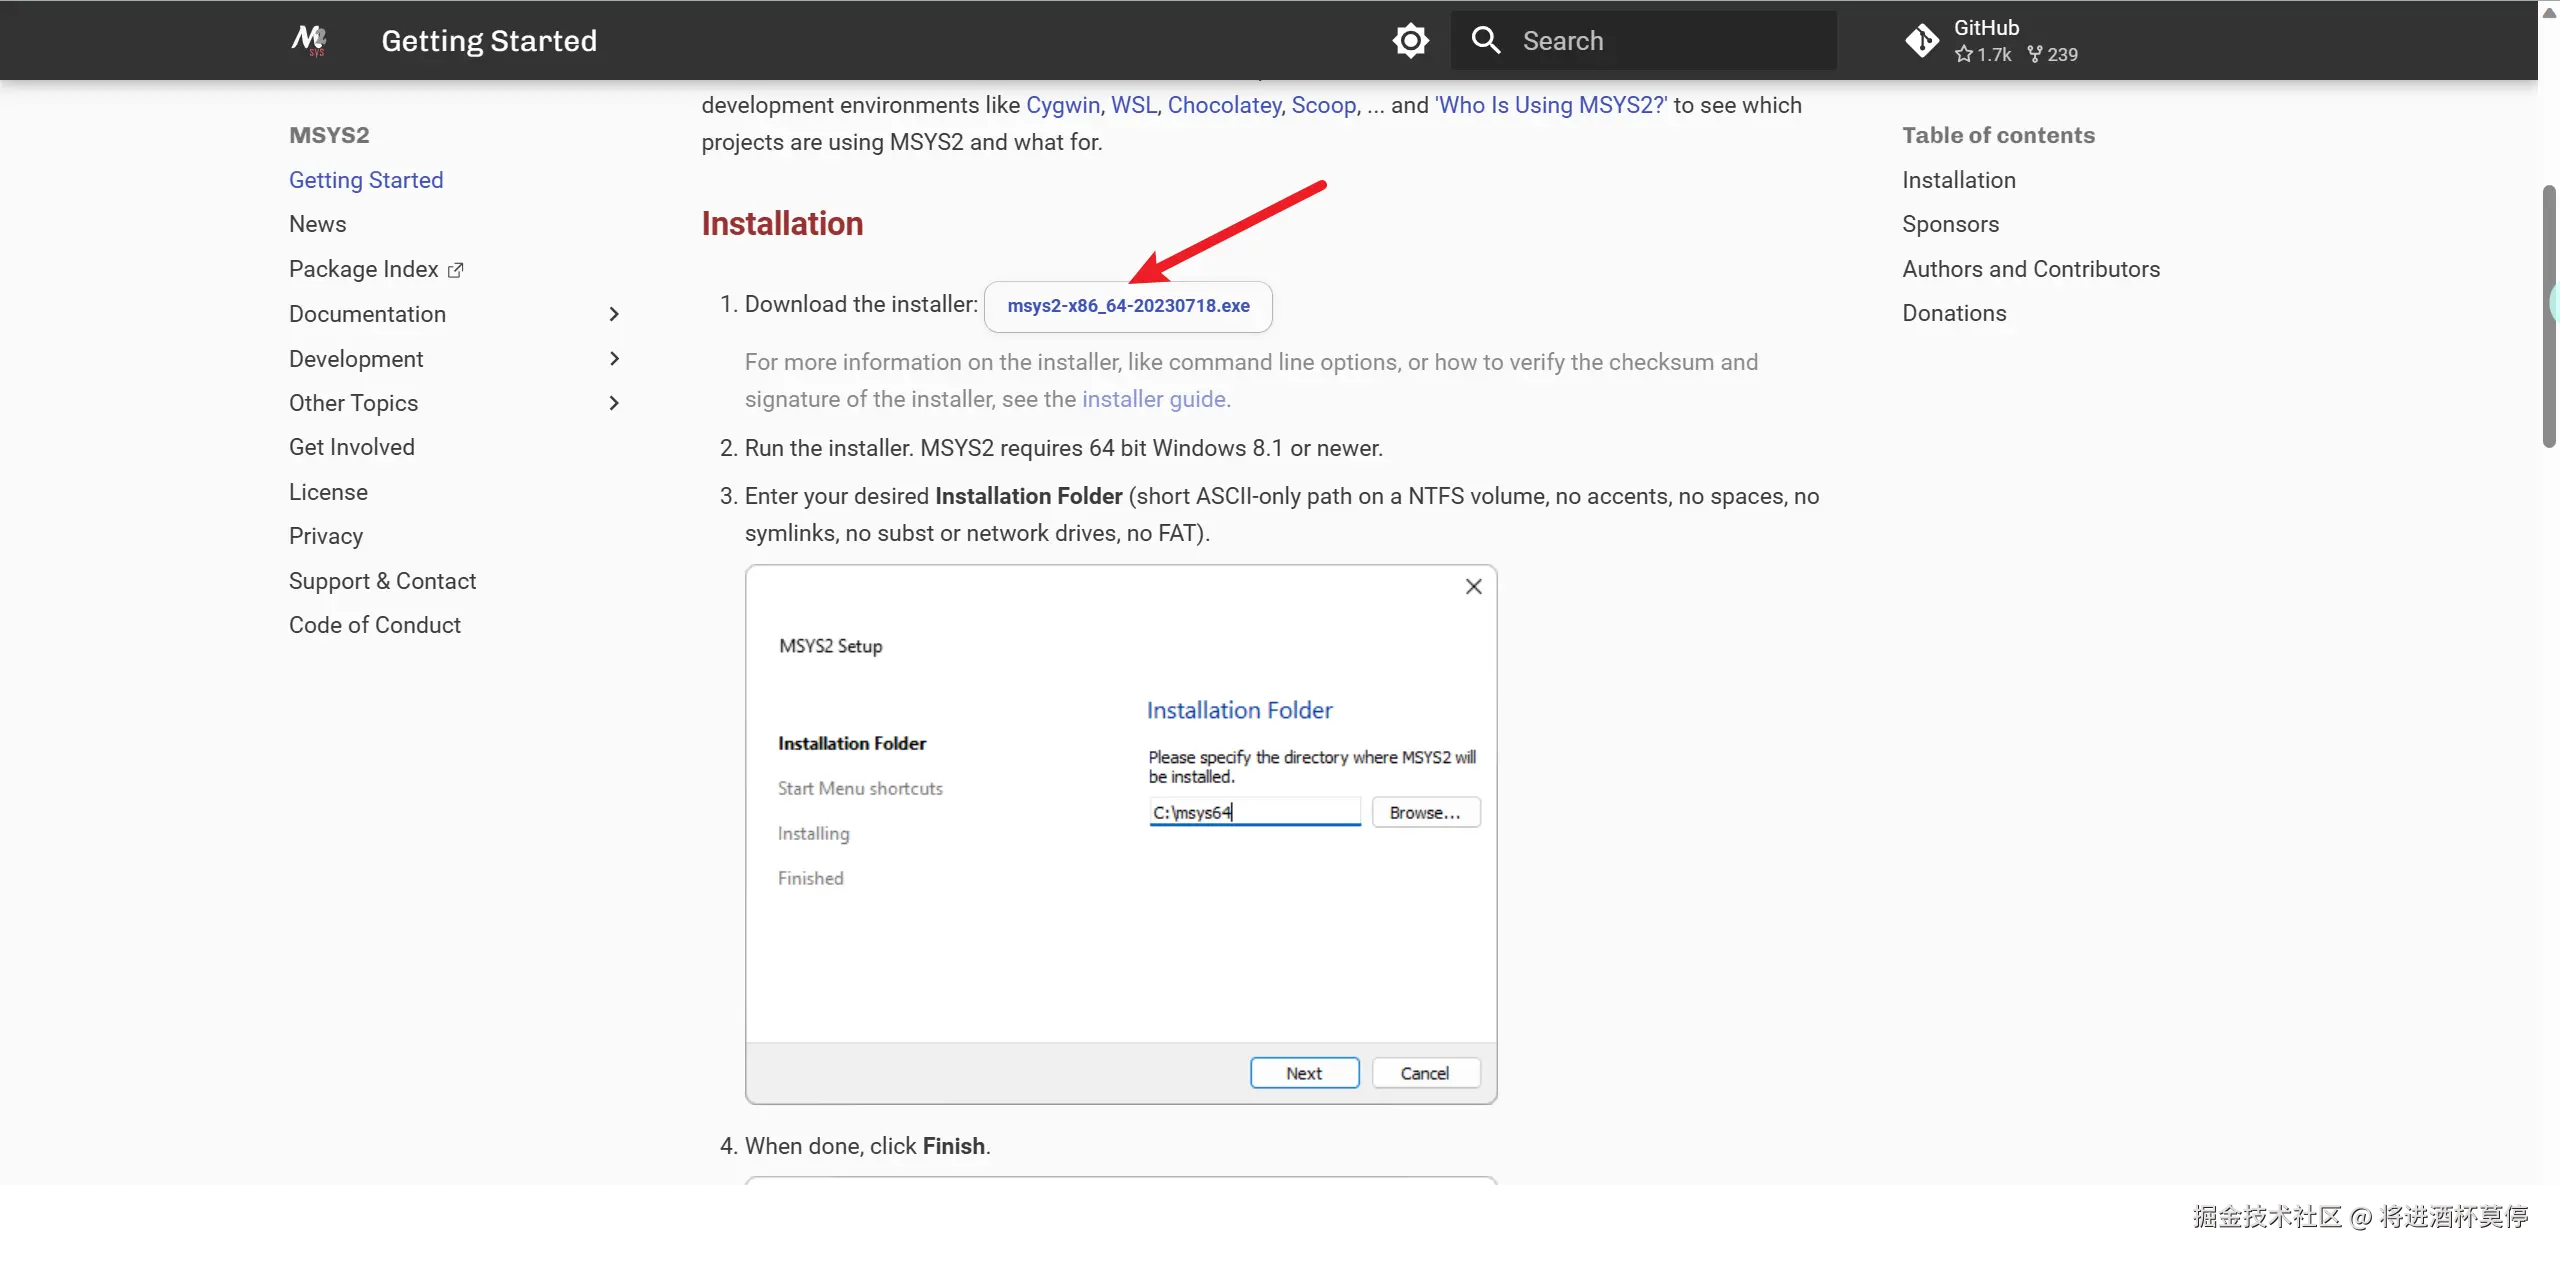This screenshot has height=1262, width=2560.
Task: Expand the Documentation section chevron
Action: pyautogui.click(x=614, y=314)
